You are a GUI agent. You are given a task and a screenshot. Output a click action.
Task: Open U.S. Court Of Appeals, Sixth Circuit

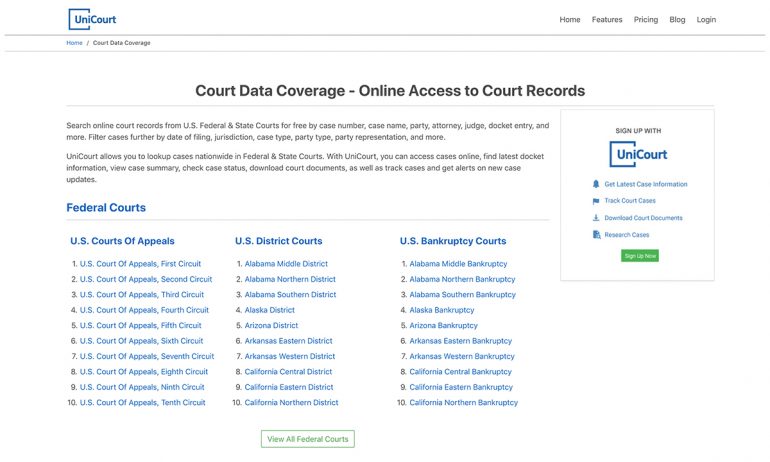(141, 341)
